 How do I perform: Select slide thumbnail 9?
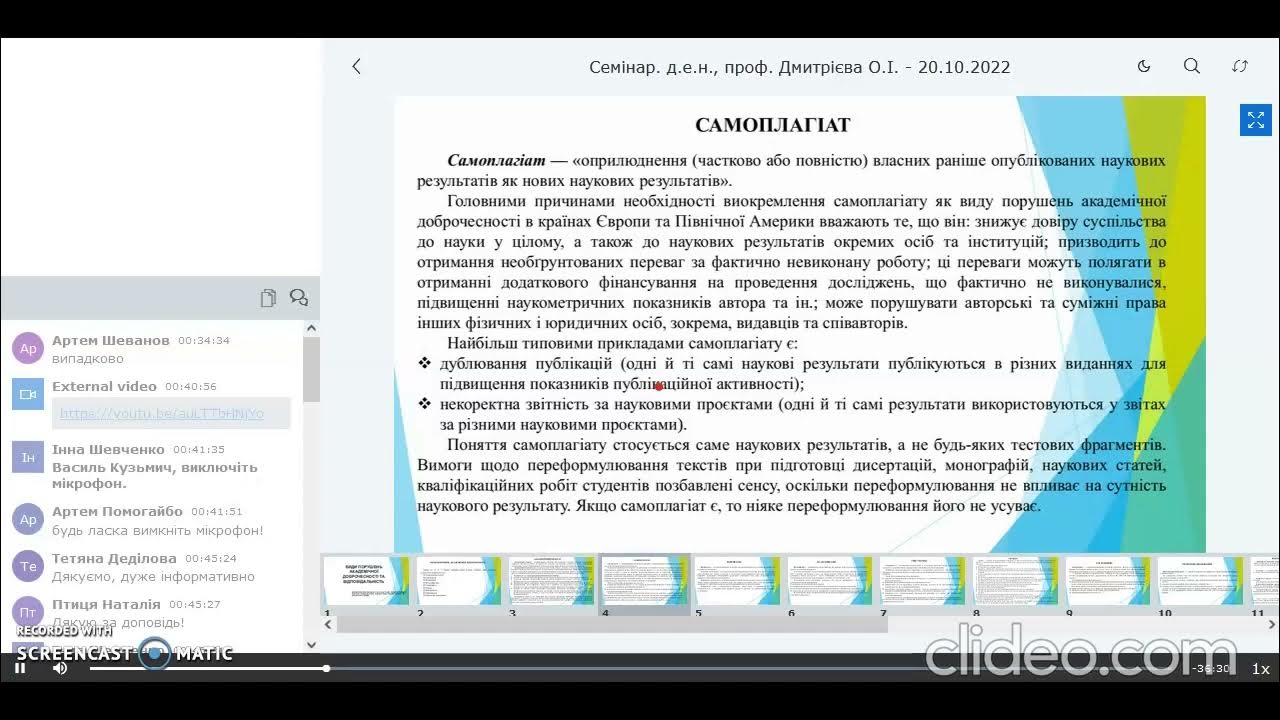(1109, 580)
